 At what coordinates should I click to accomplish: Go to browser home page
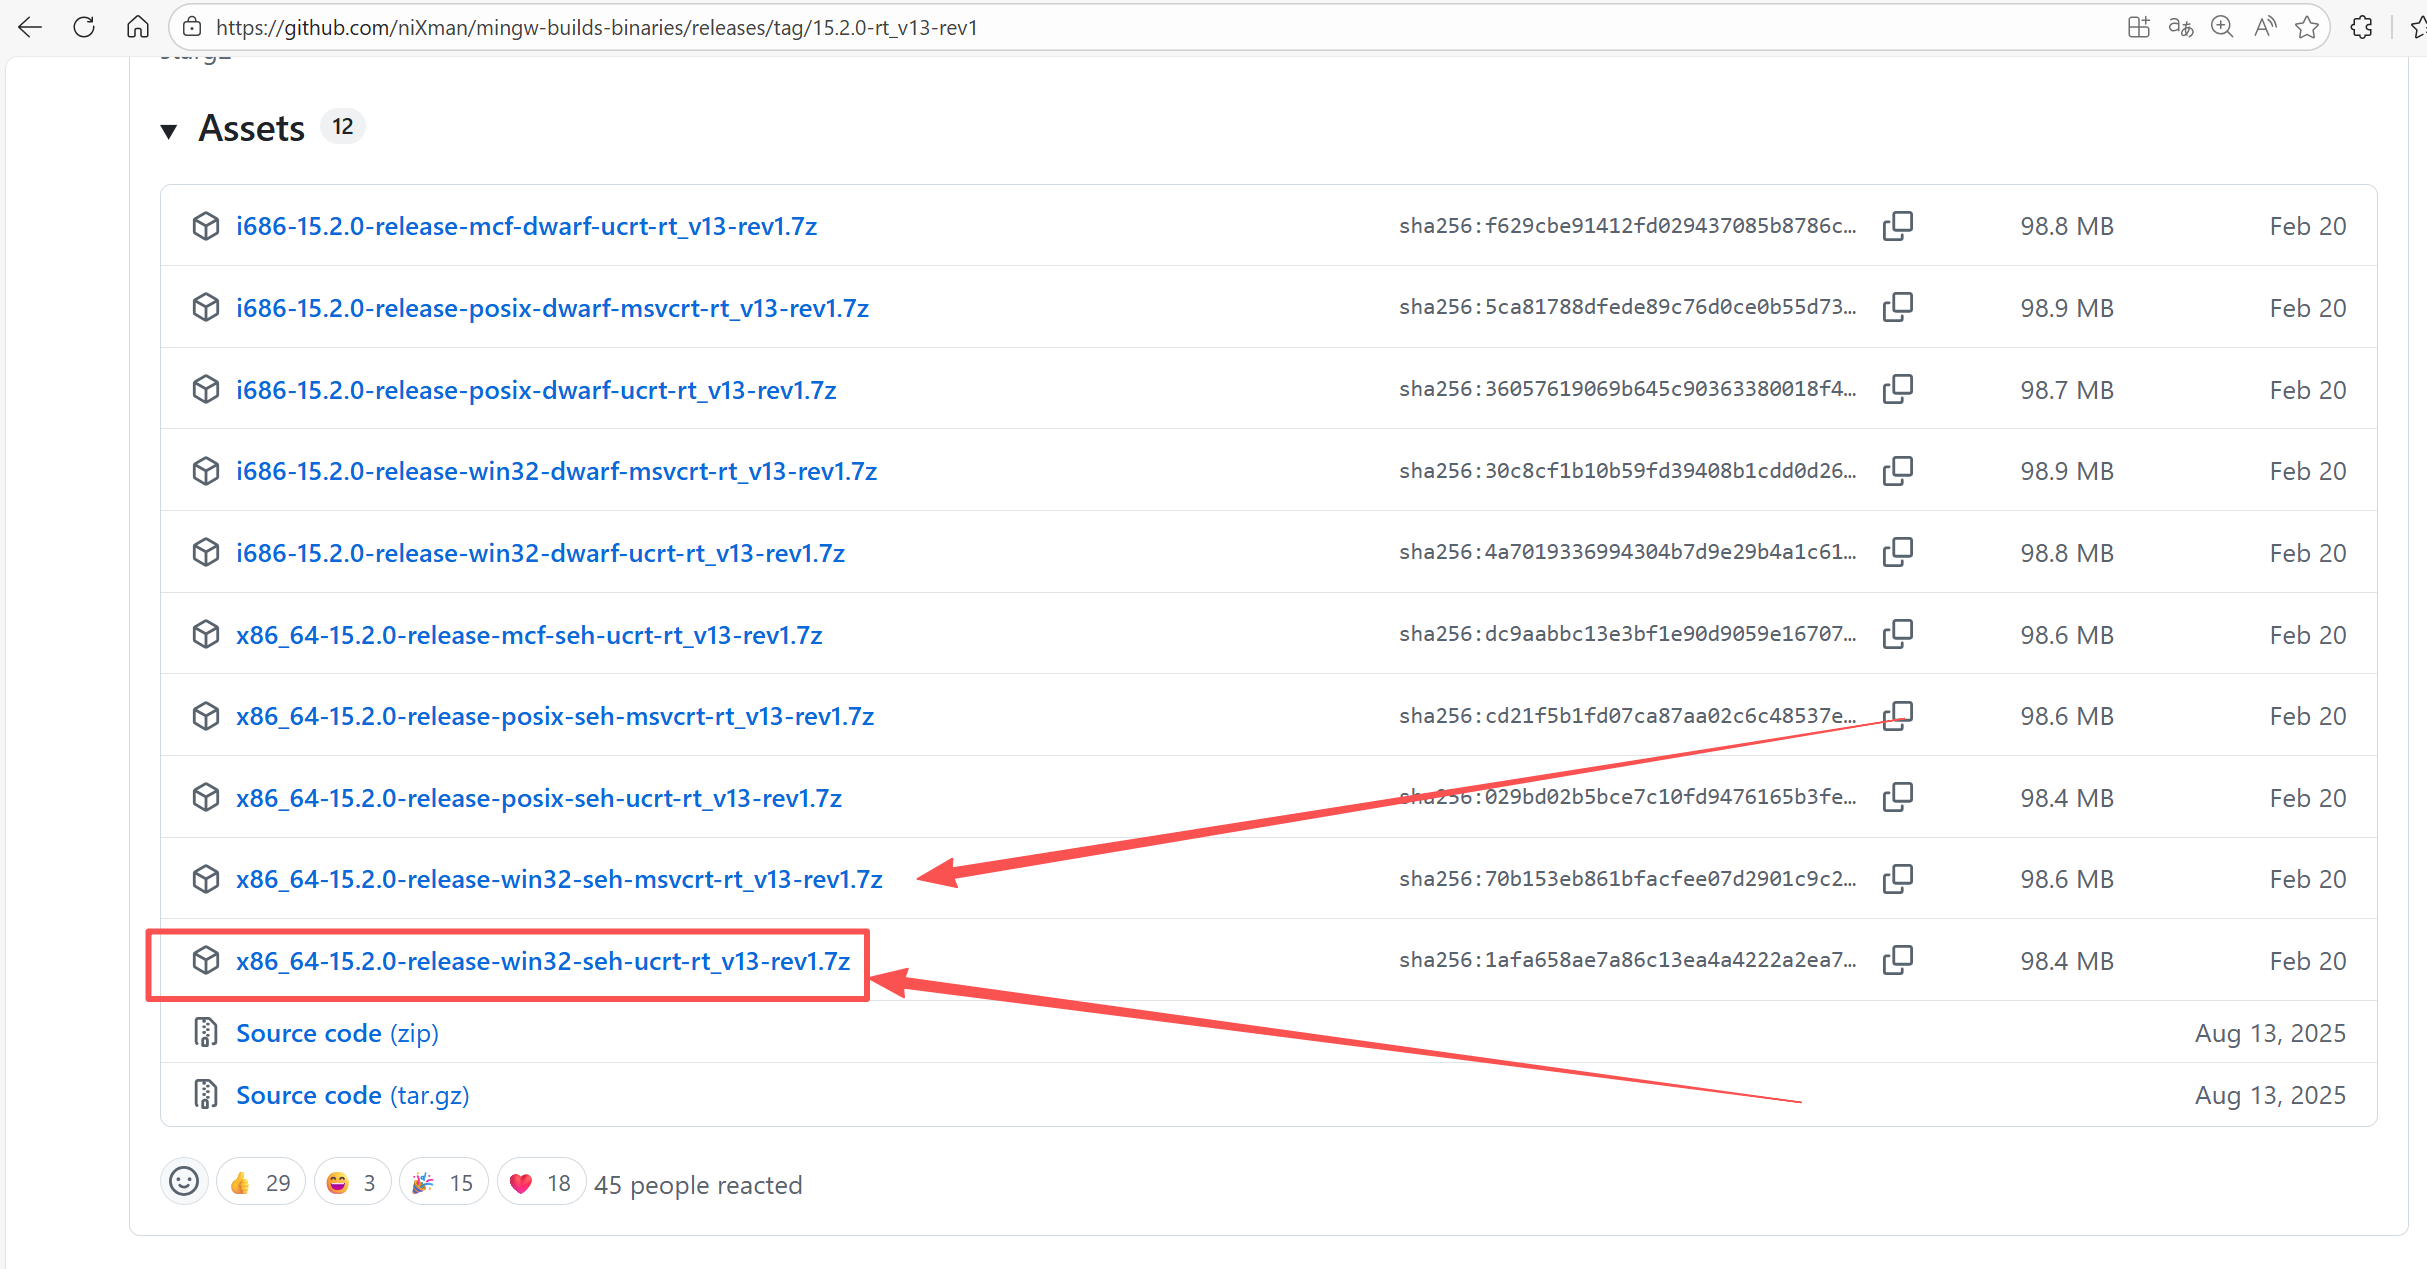pos(137,27)
